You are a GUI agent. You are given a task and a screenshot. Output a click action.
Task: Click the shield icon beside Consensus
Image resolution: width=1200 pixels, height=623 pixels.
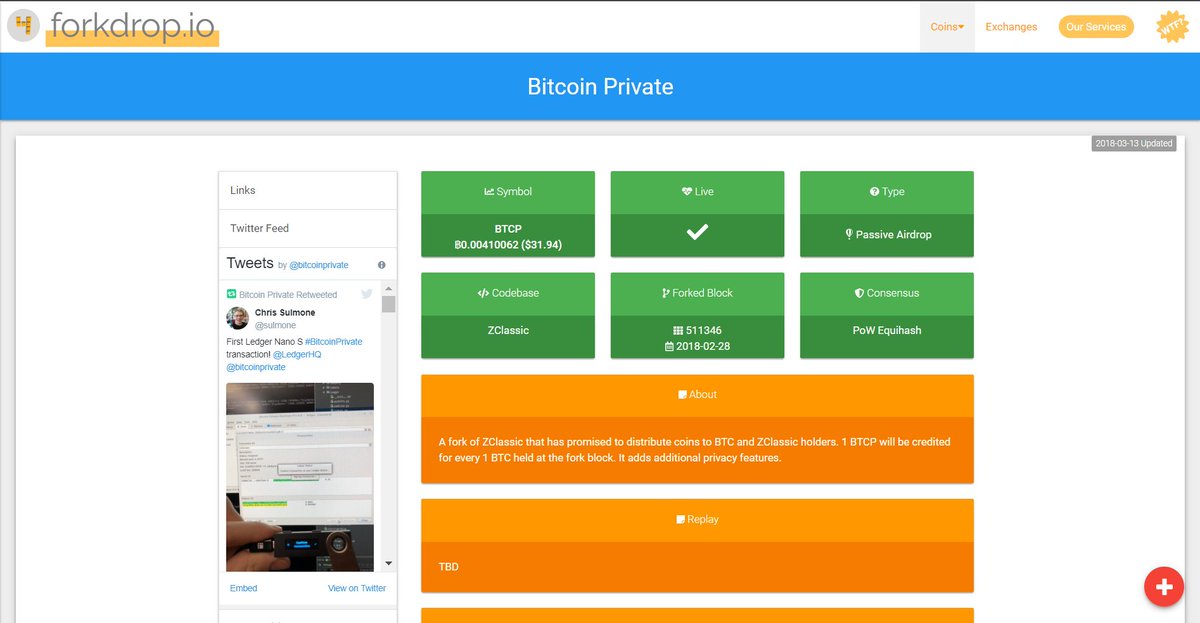point(859,293)
